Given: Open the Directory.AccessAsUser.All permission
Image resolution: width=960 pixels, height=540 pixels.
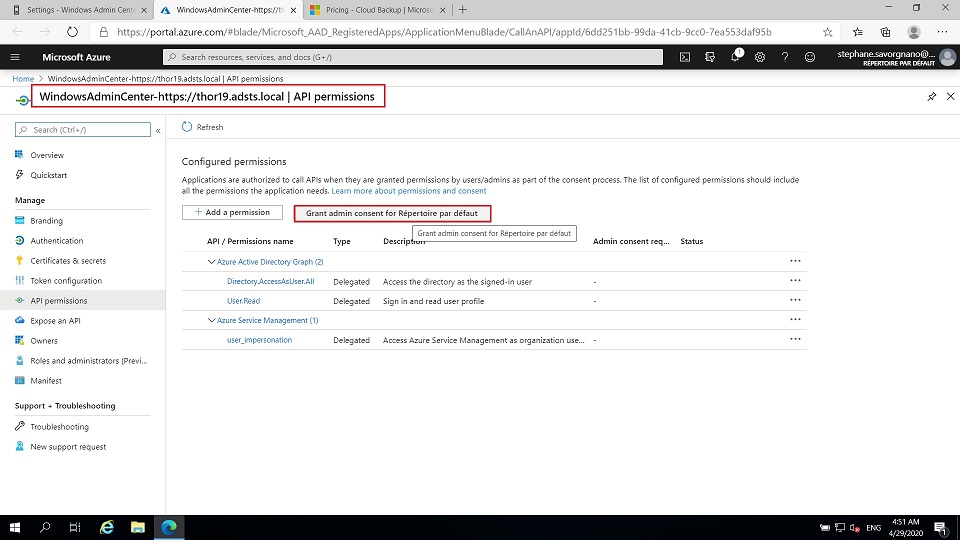Looking at the screenshot, I should [271, 282].
